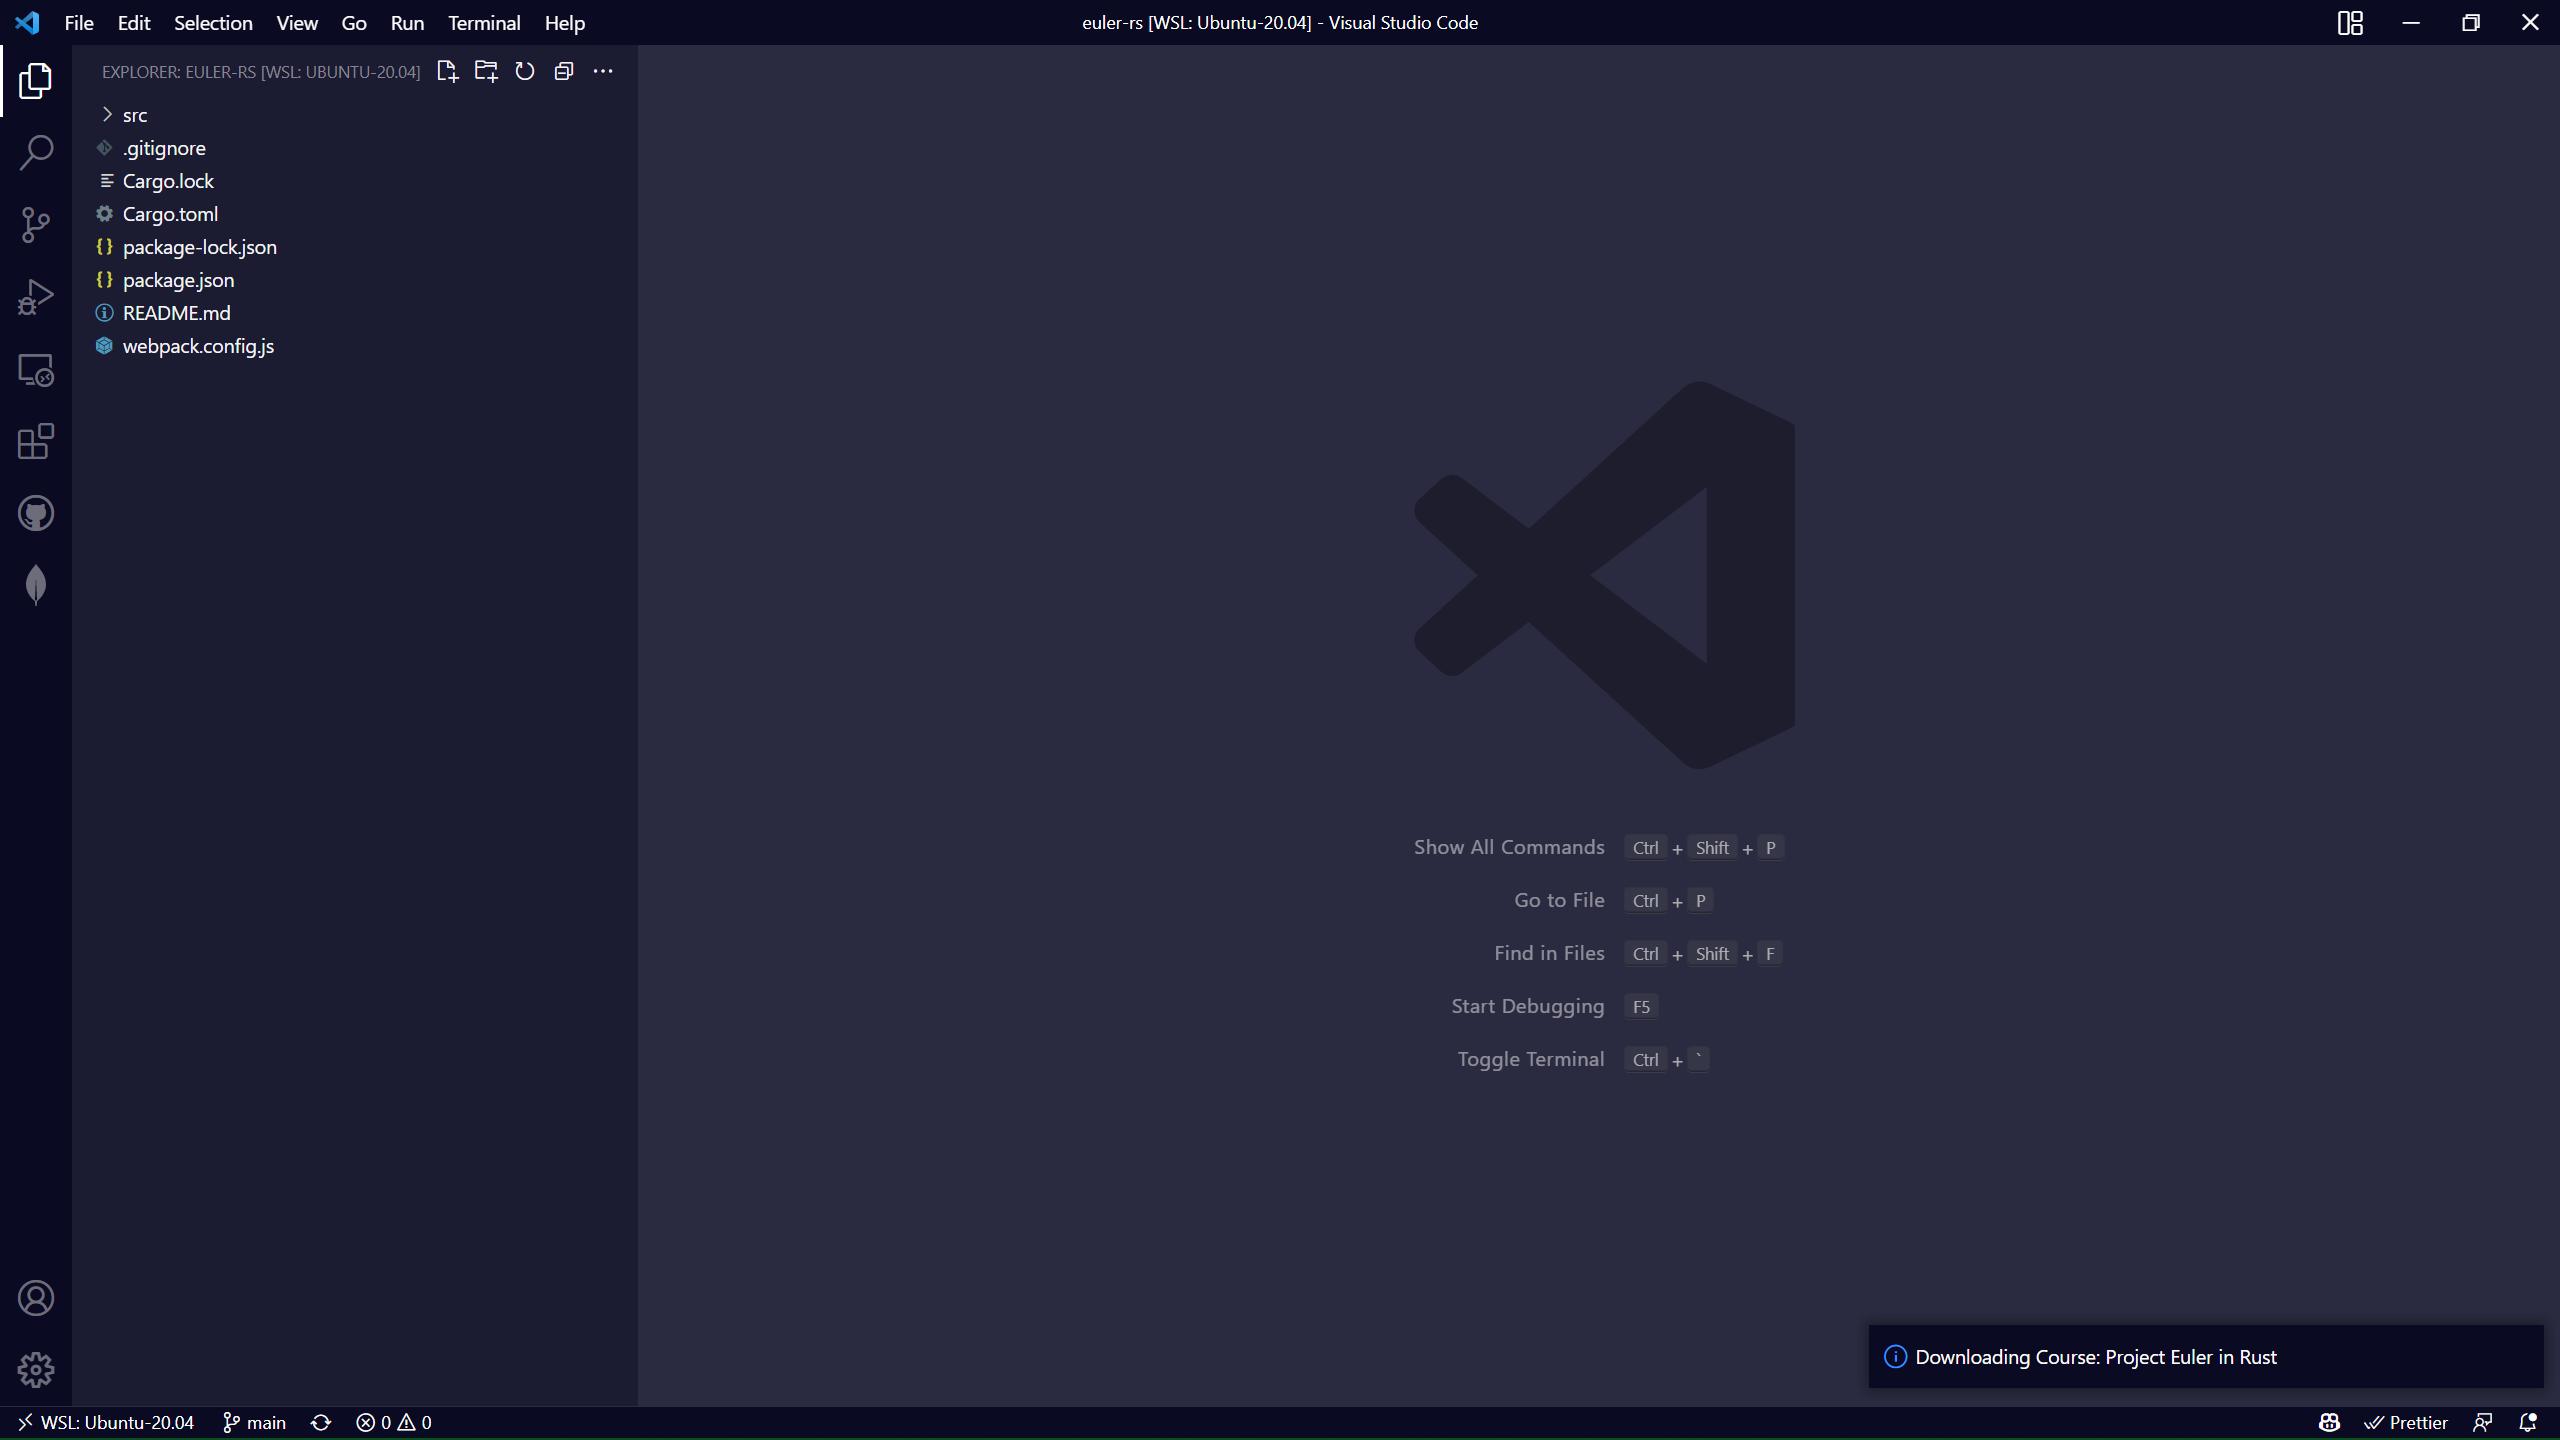Open Explorer more actions ellipsis
This screenshot has width=2560, height=1440.
pyautogui.click(x=603, y=71)
